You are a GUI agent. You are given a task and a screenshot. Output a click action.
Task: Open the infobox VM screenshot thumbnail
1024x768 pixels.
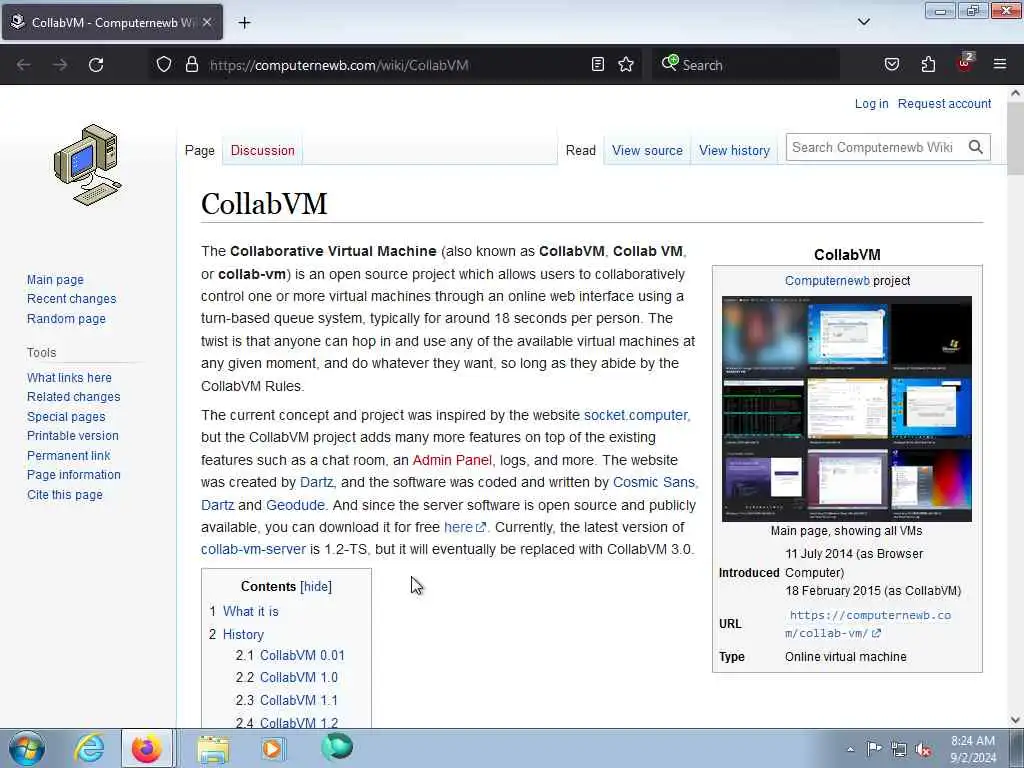(x=847, y=409)
